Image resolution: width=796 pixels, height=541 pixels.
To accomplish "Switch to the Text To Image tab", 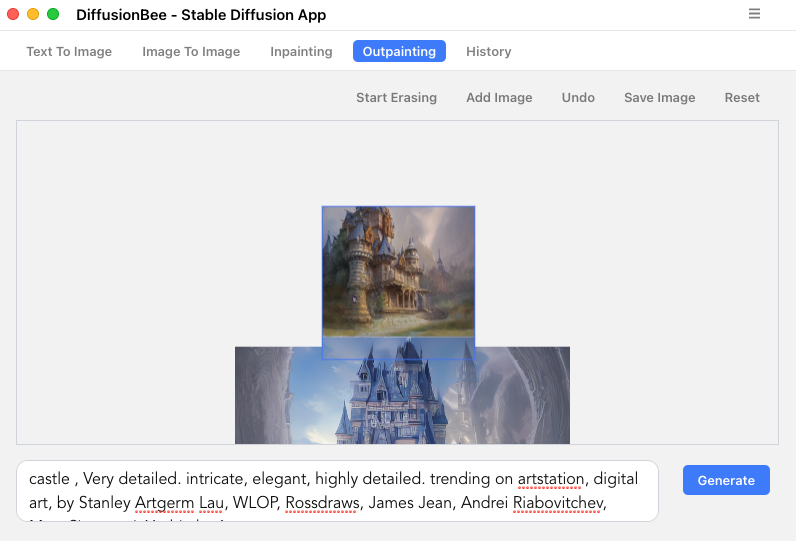I will click(69, 51).
